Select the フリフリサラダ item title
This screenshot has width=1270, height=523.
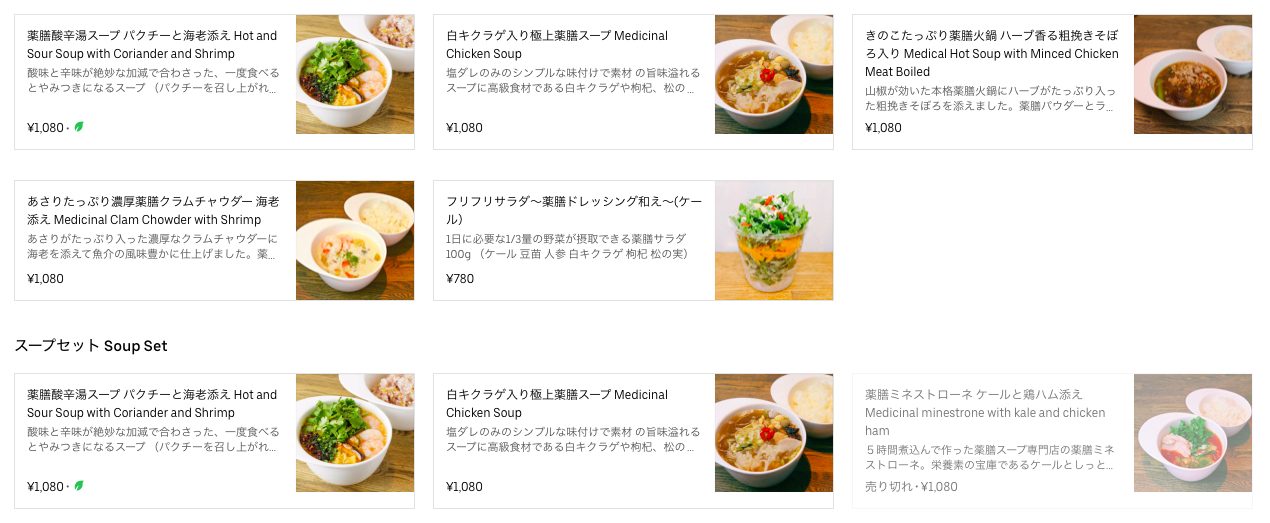click(574, 210)
